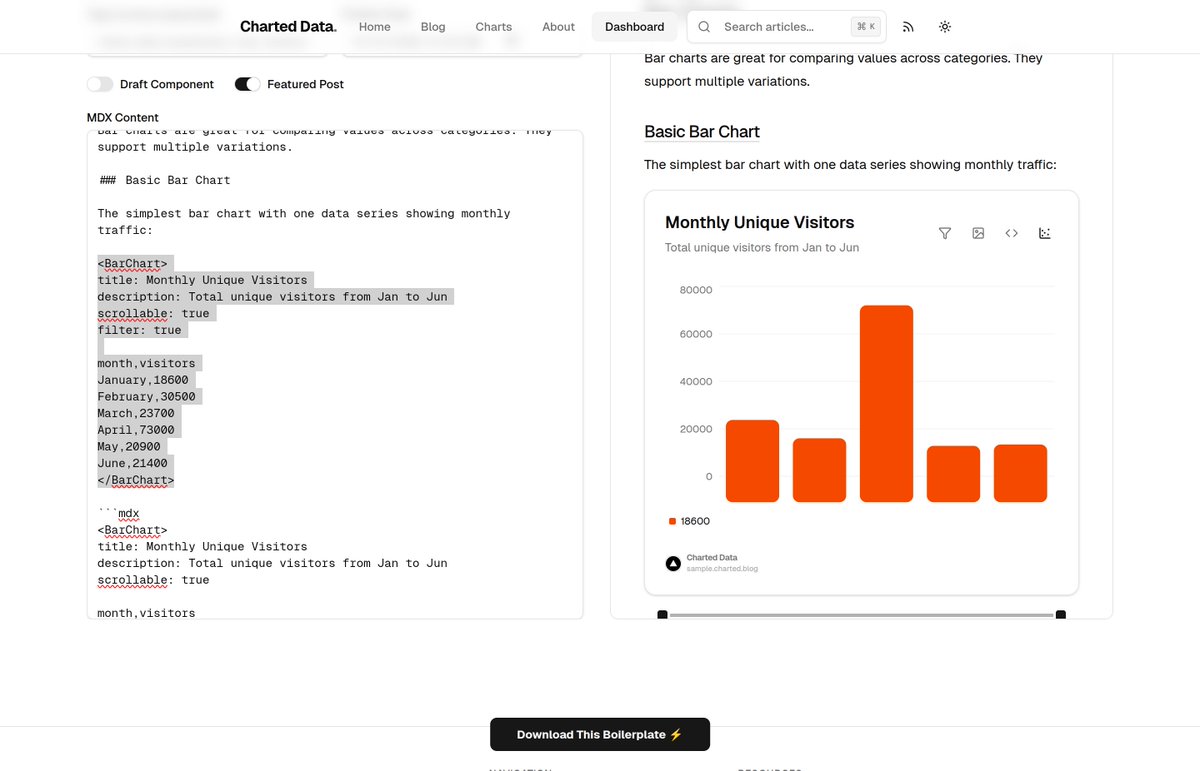Screen dimensions: 1200x771
Task: Click the export-as-image icon on chart
Action: [978, 233]
